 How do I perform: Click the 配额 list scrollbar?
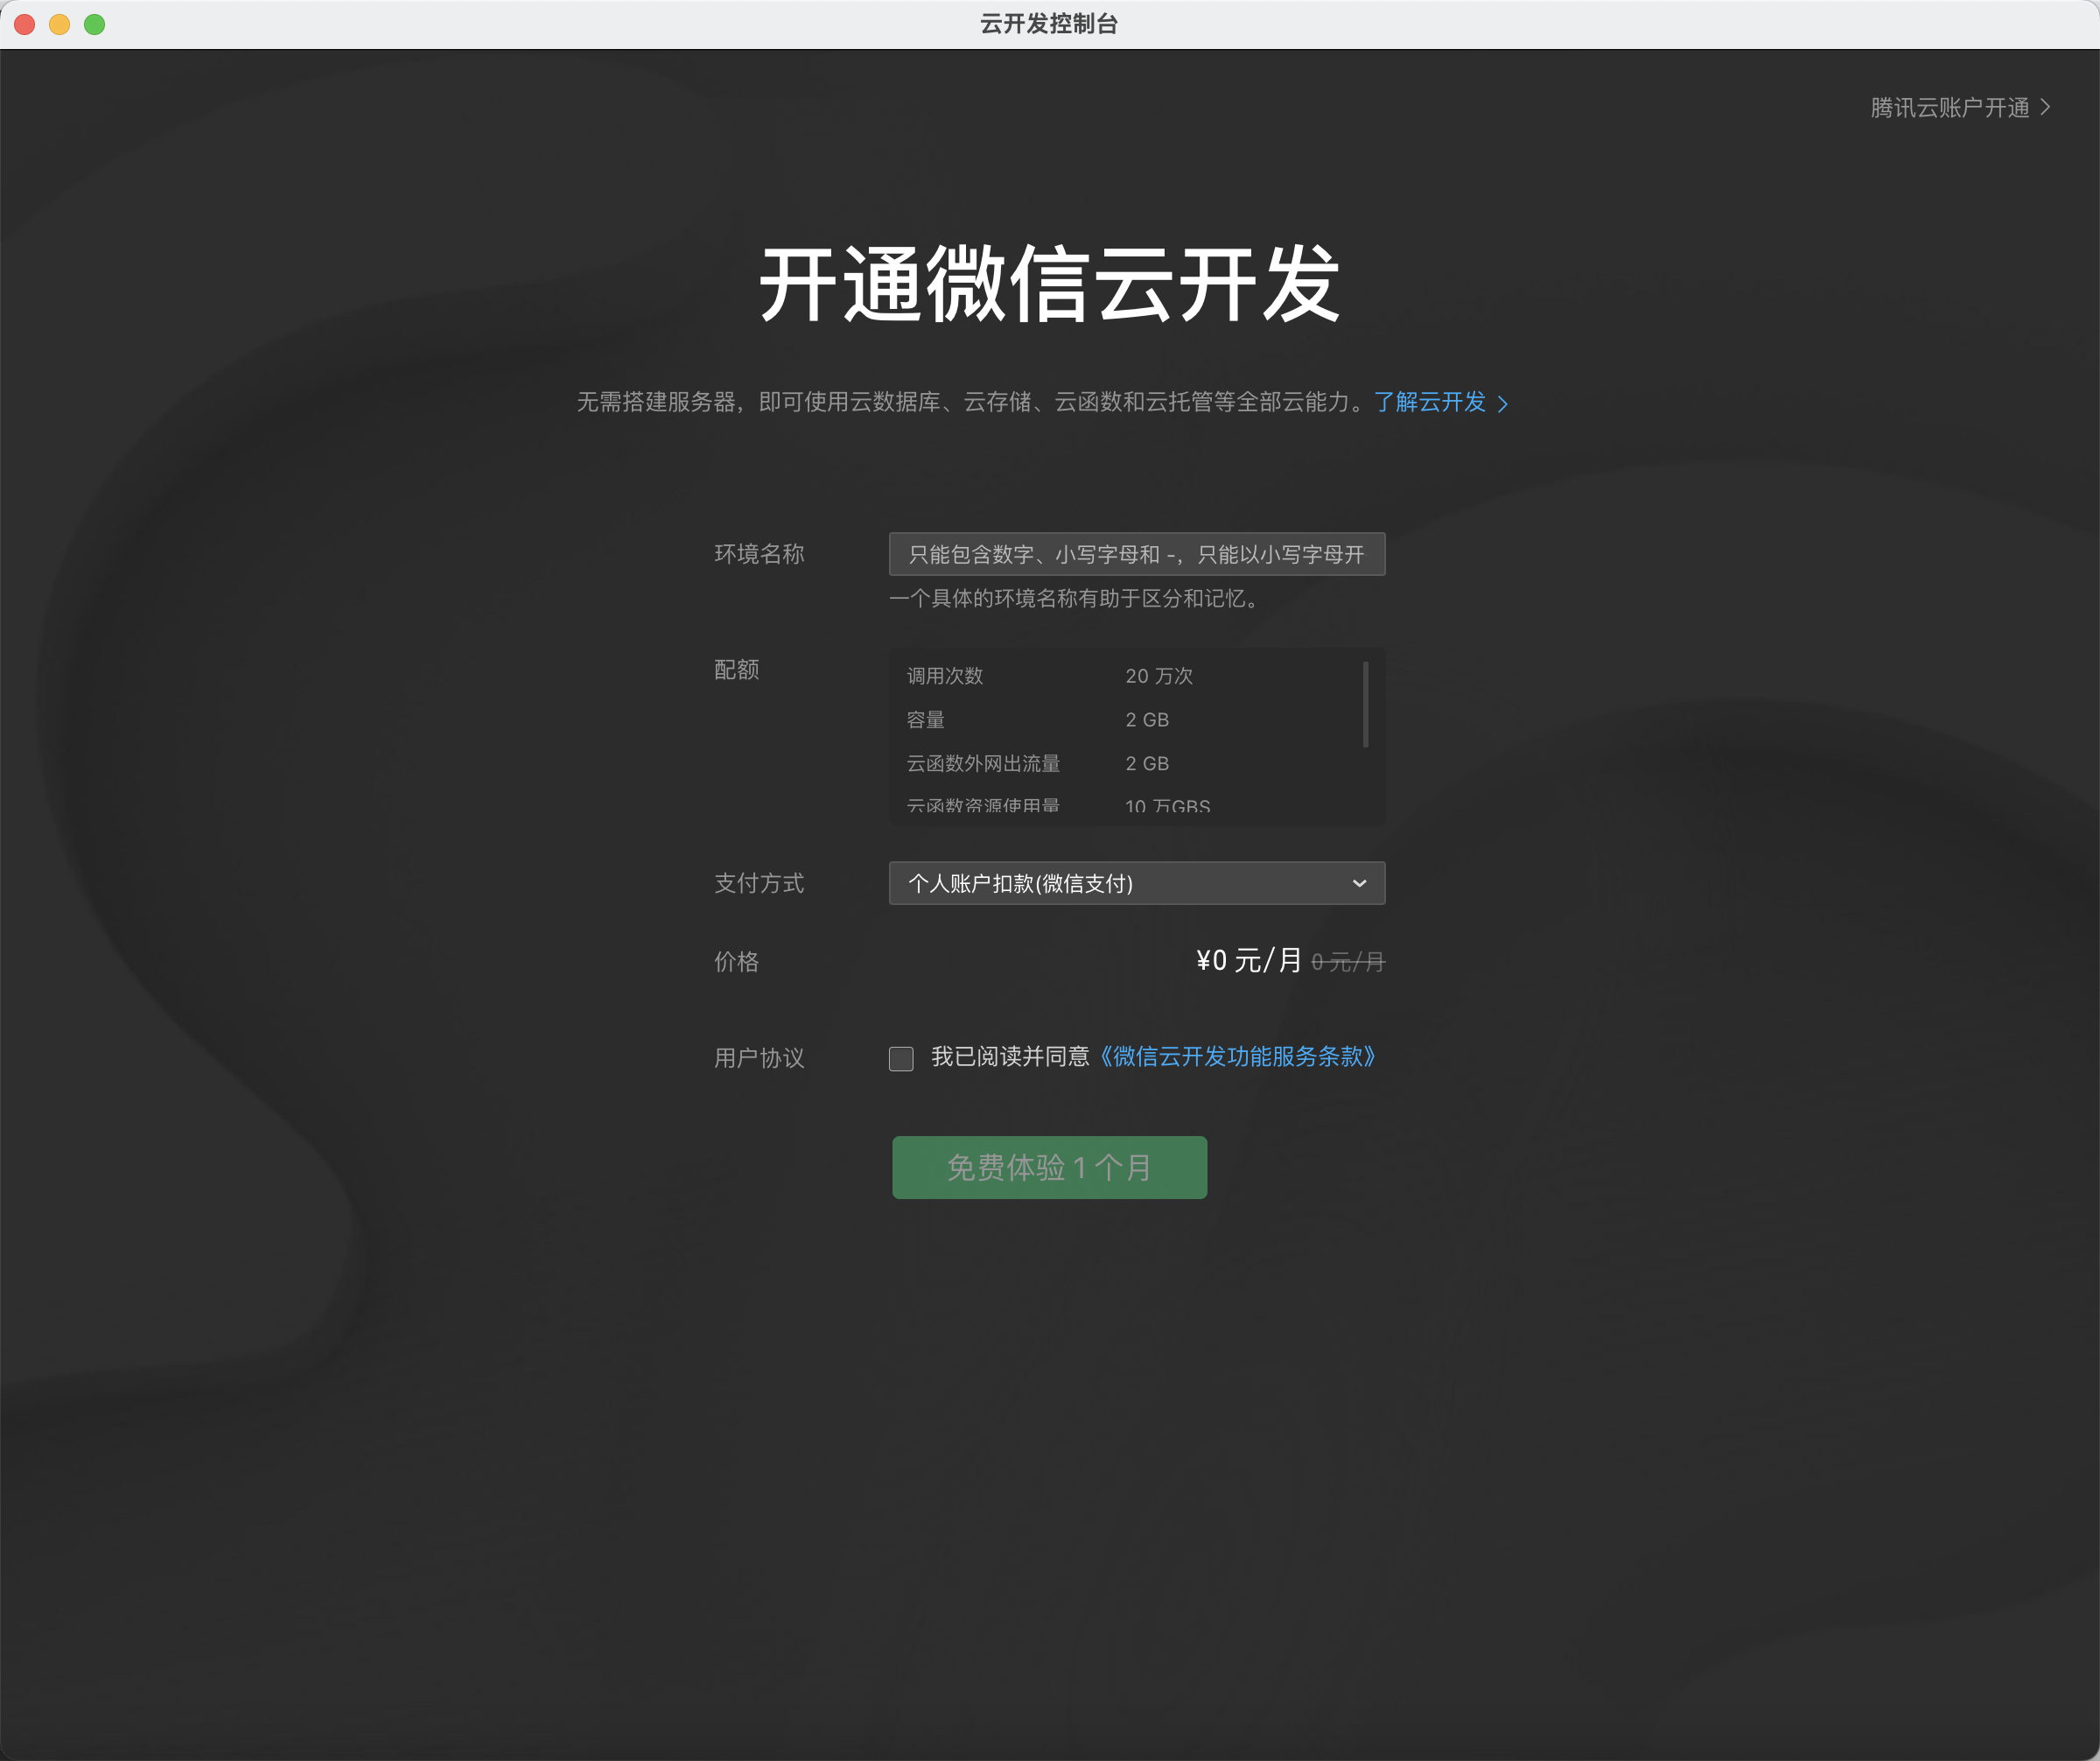(1365, 704)
